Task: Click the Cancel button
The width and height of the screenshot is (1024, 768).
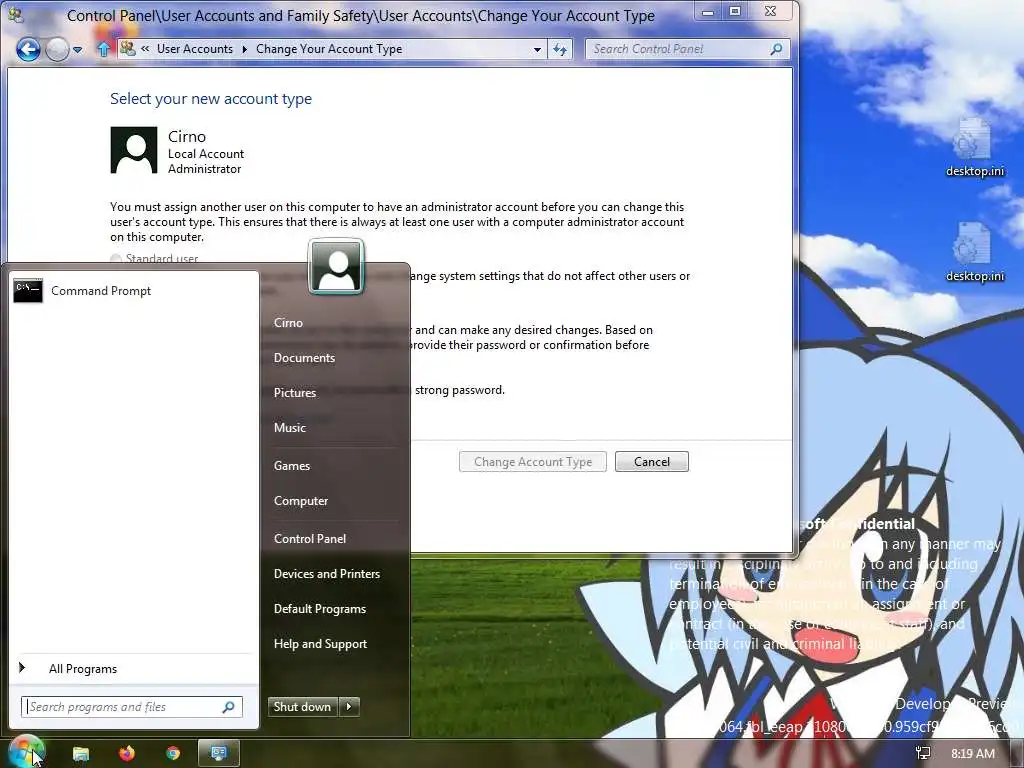Action: 651,462
